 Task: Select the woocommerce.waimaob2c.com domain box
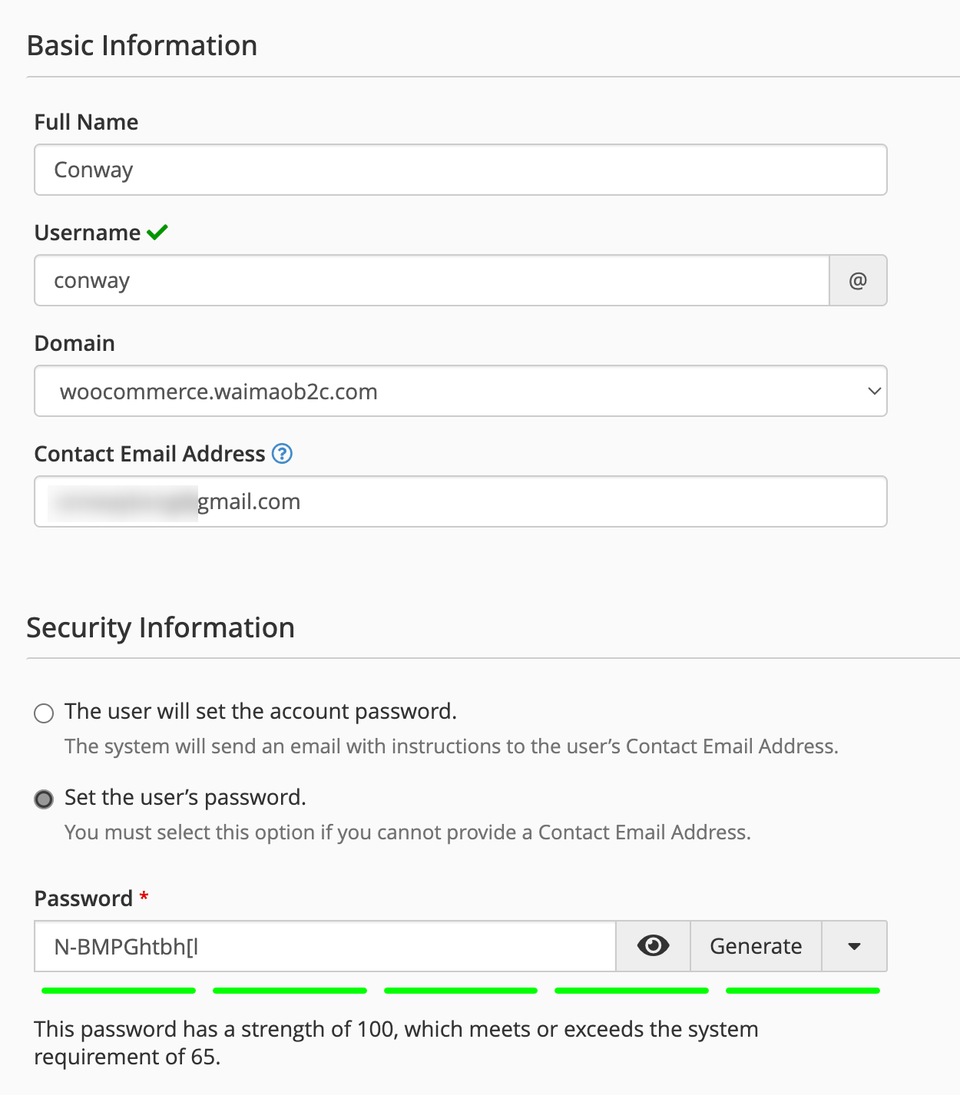(x=461, y=391)
